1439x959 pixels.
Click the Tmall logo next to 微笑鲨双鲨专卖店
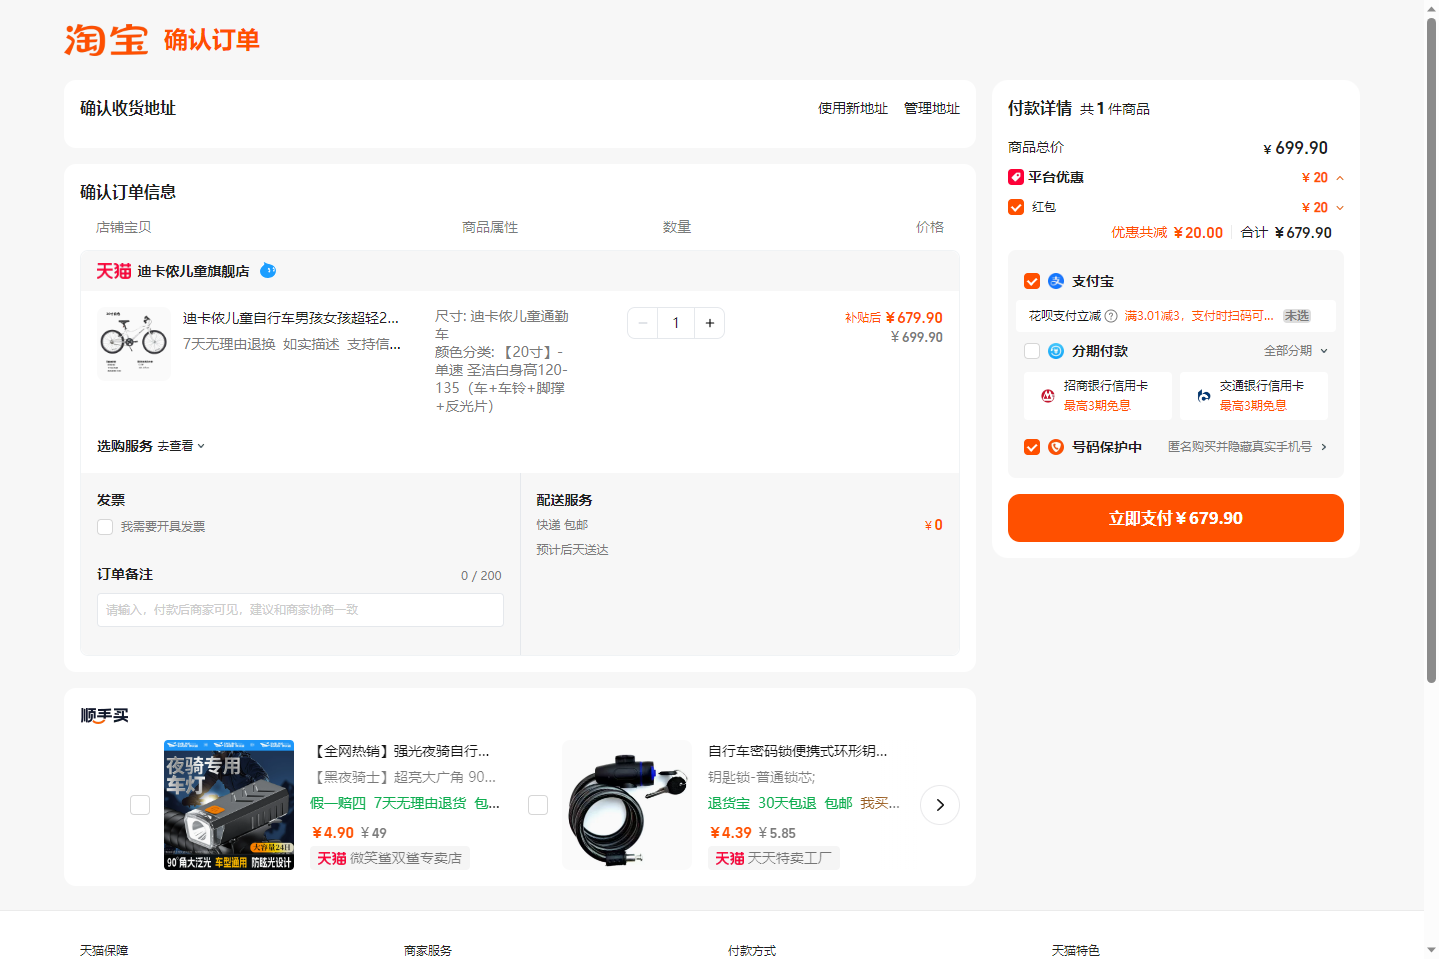(332, 858)
